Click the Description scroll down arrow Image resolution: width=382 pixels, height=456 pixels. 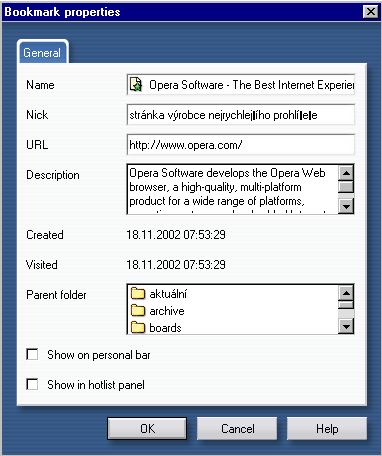coord(346,206)
